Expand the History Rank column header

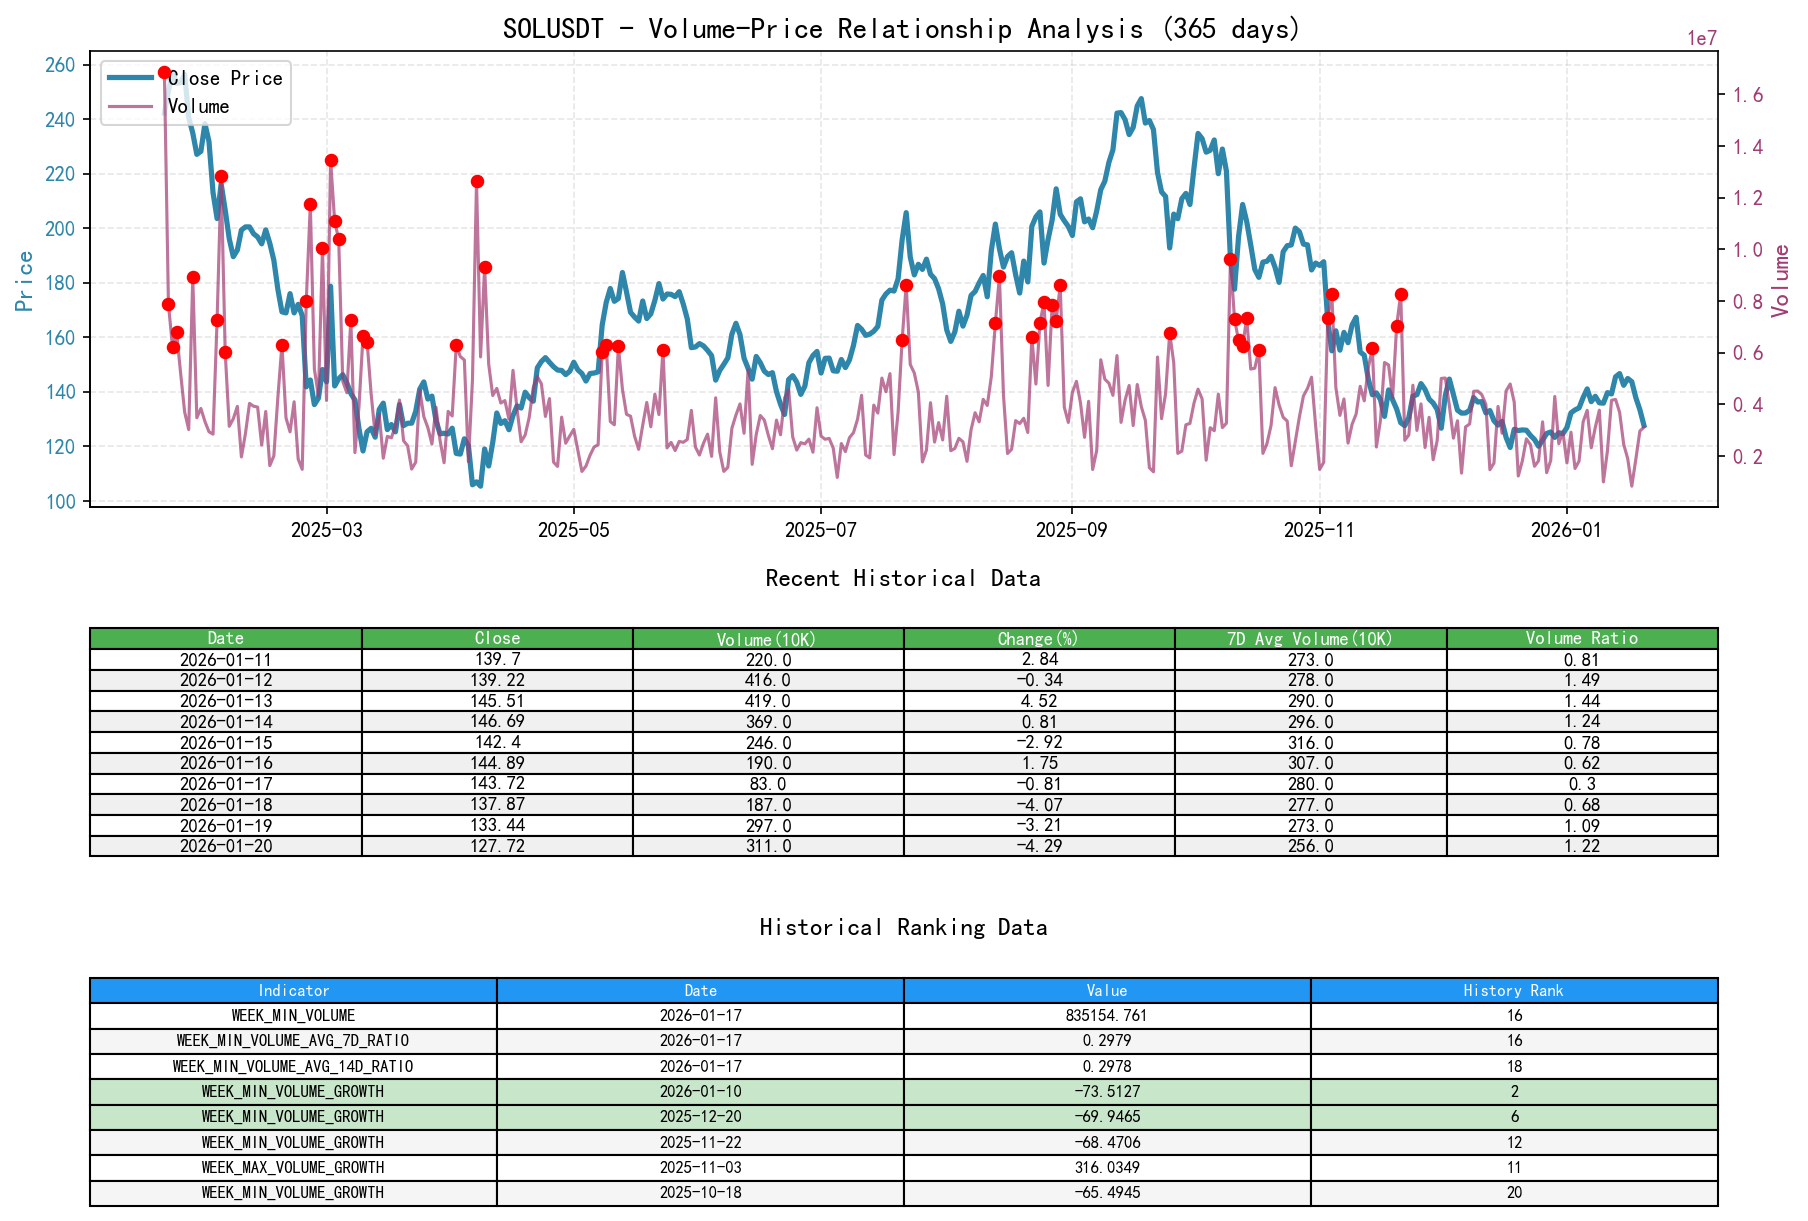(x=1510, y=990)
